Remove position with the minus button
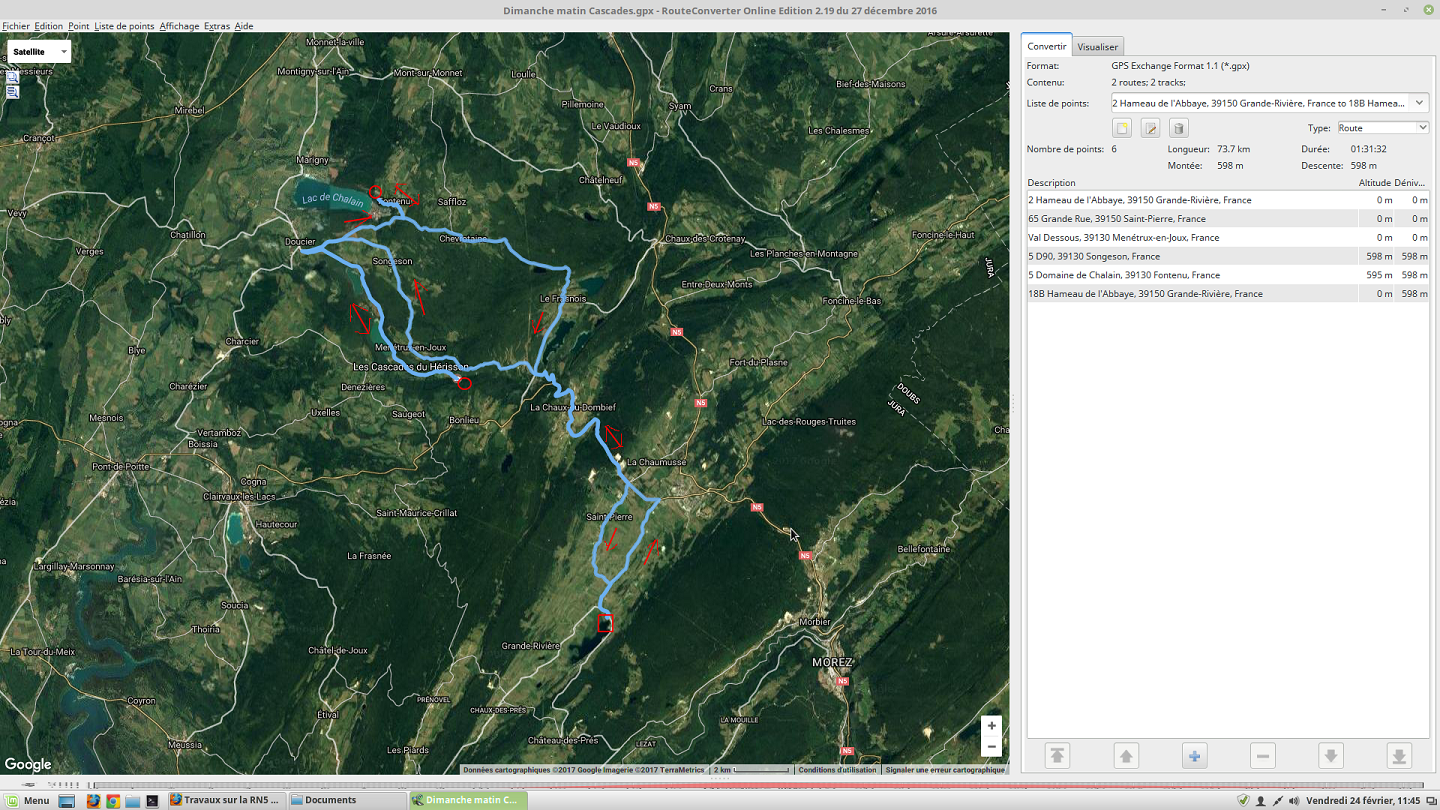This screenshot has width=1440, height=810. (1263, 756)
